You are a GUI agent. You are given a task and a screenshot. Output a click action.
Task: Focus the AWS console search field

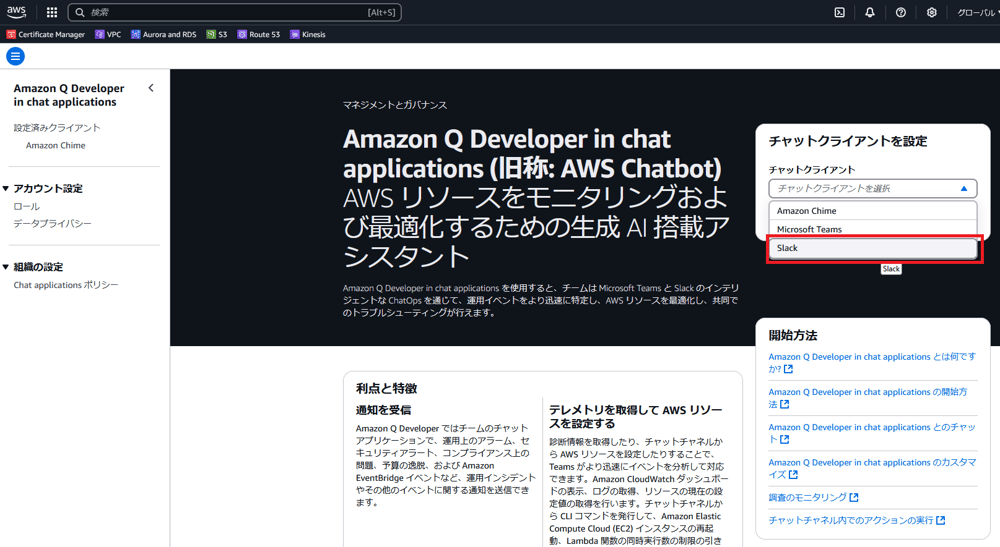pos(235,12)
